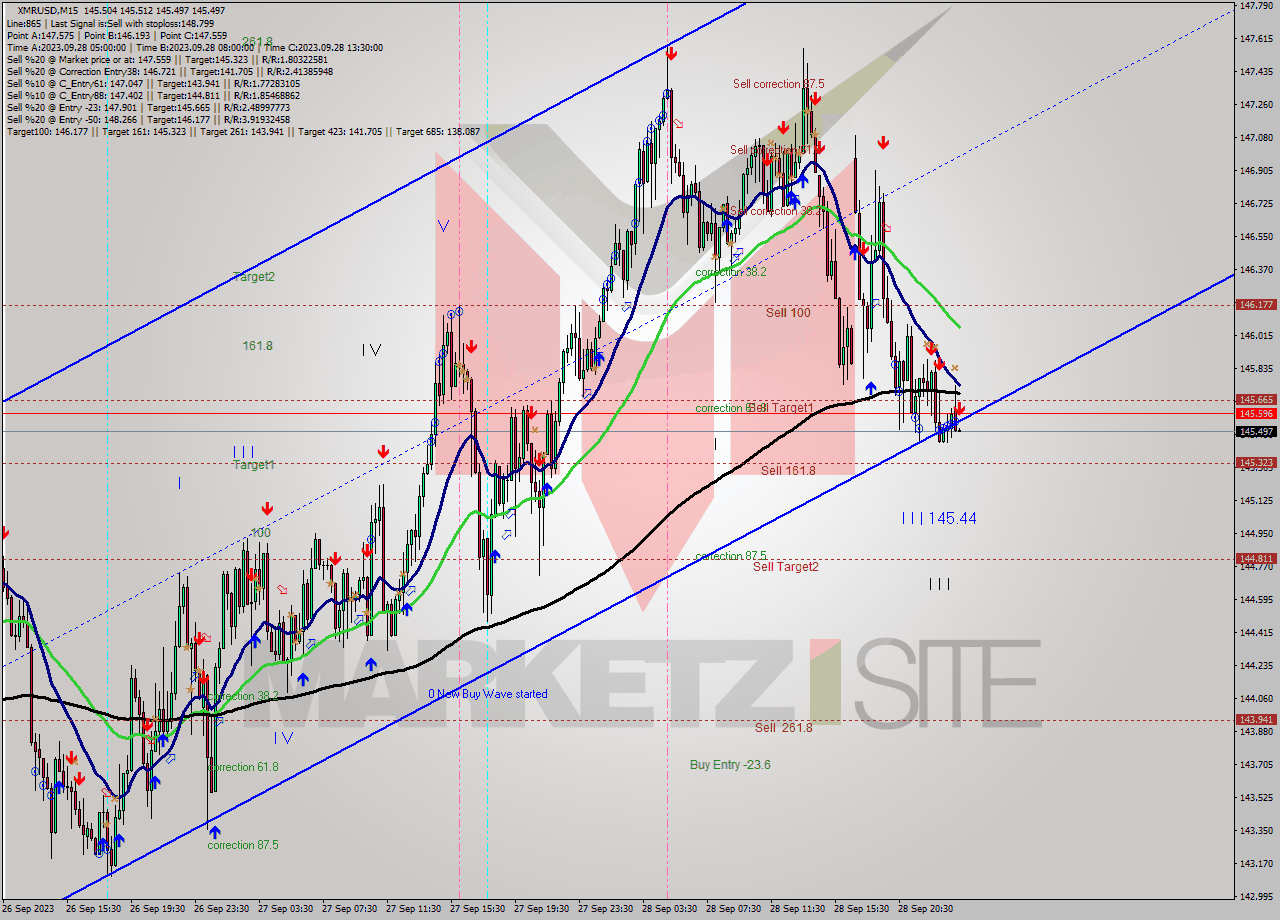Click the '28 Sep 15:30' time axis label

point(863,909)
